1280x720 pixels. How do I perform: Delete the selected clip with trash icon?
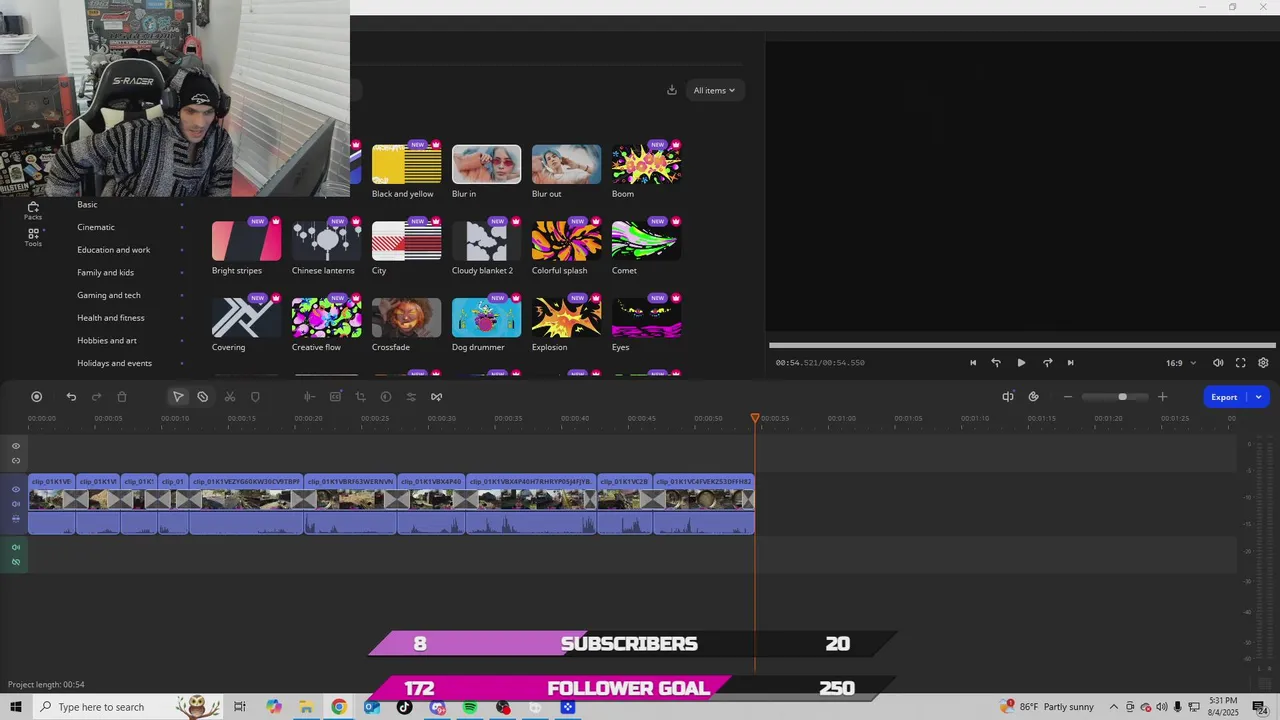tap(122, 397)
